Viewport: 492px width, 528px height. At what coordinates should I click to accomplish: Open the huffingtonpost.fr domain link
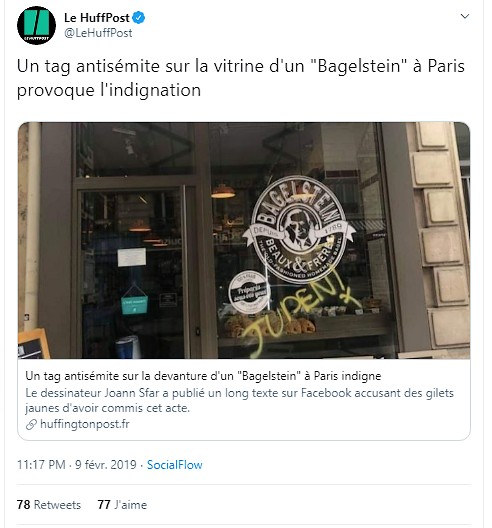click(x=85, y=424)
